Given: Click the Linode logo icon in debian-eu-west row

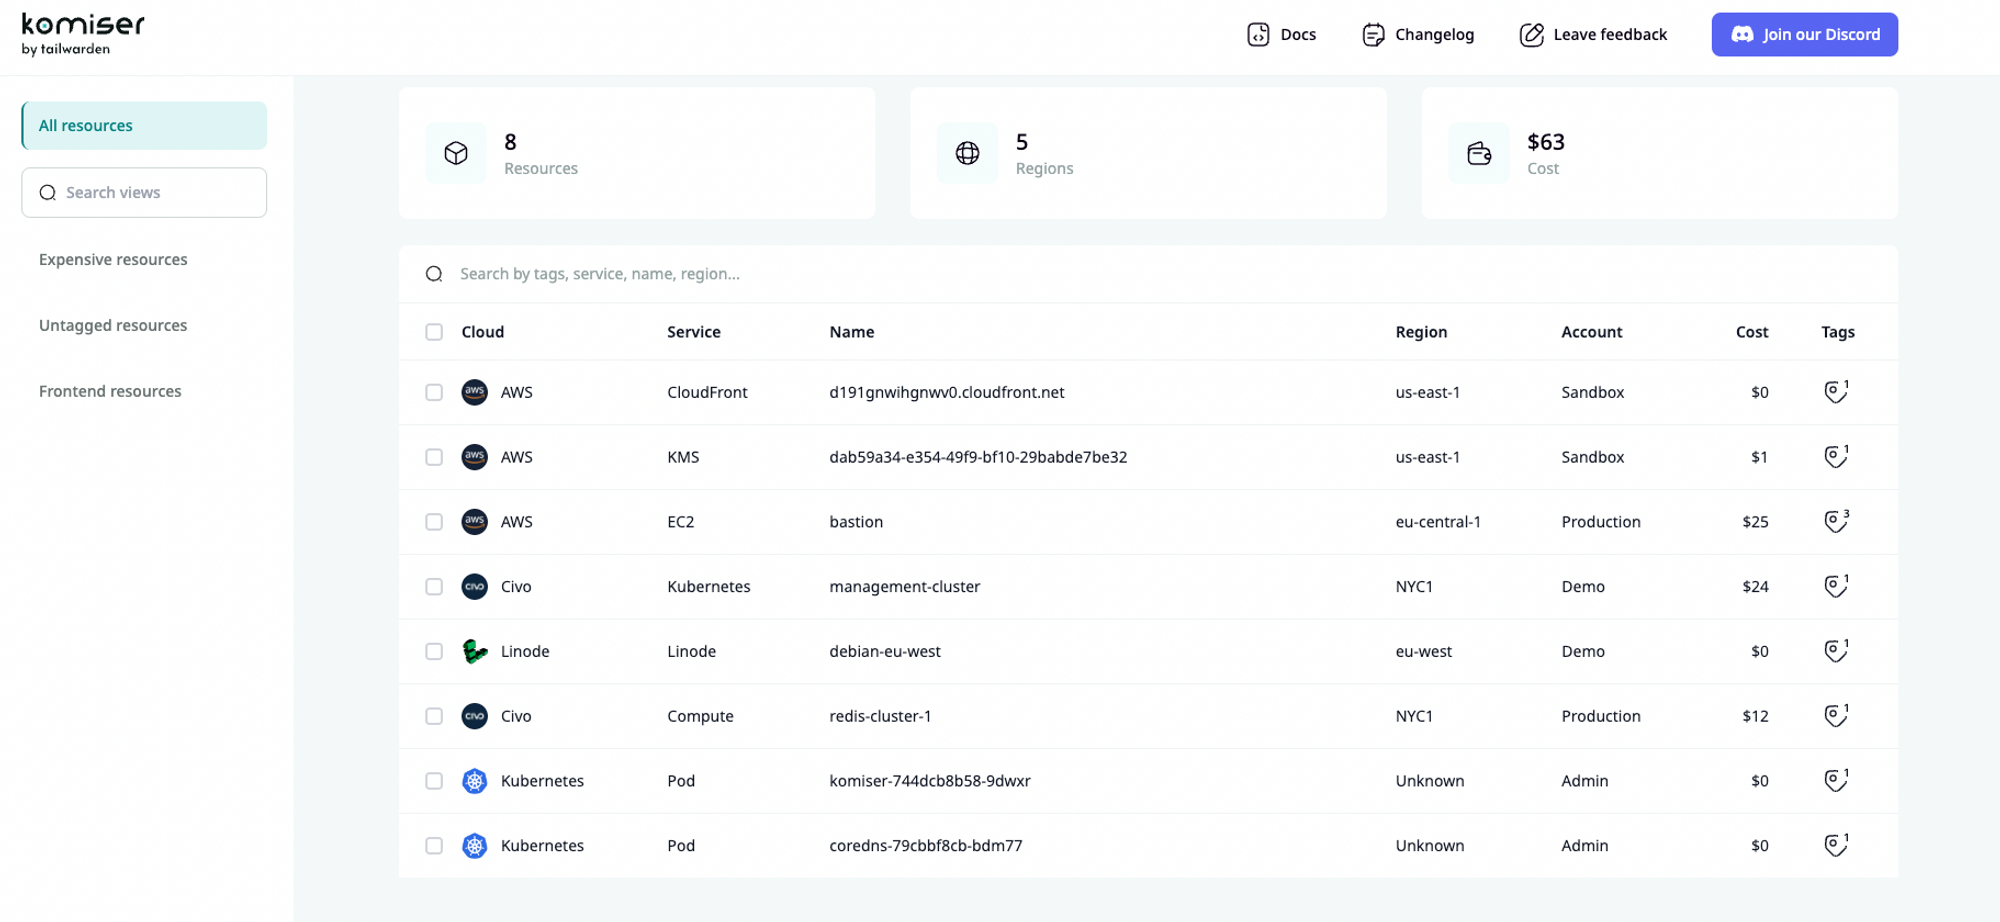Looking at the screenshot, I should point(475,652).
